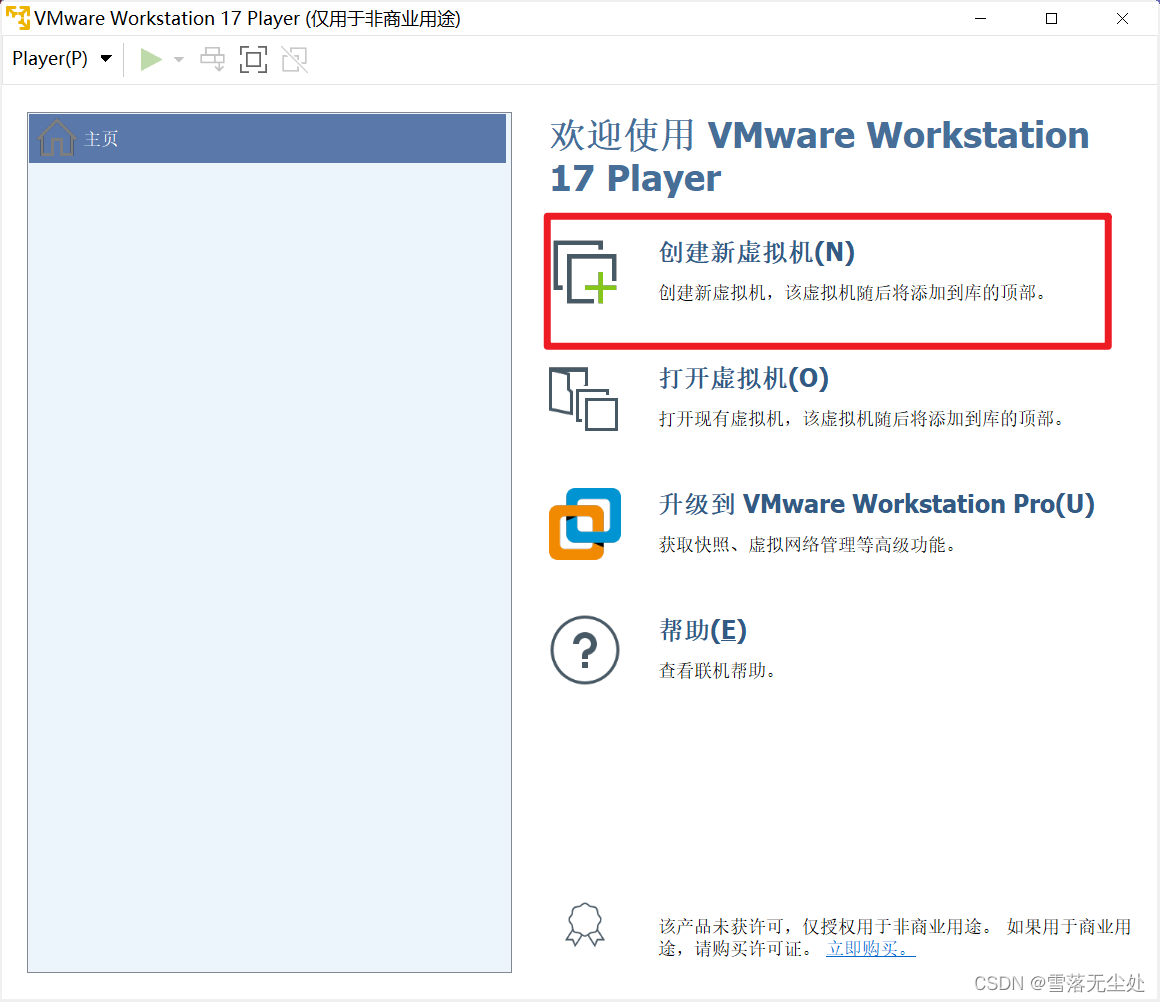Image resolution: width=1160 pixels, height=1002 pixels.
Task: Click text 获取快照、虚拟网络管理等高级功能
Action: [x=807, y=545]
